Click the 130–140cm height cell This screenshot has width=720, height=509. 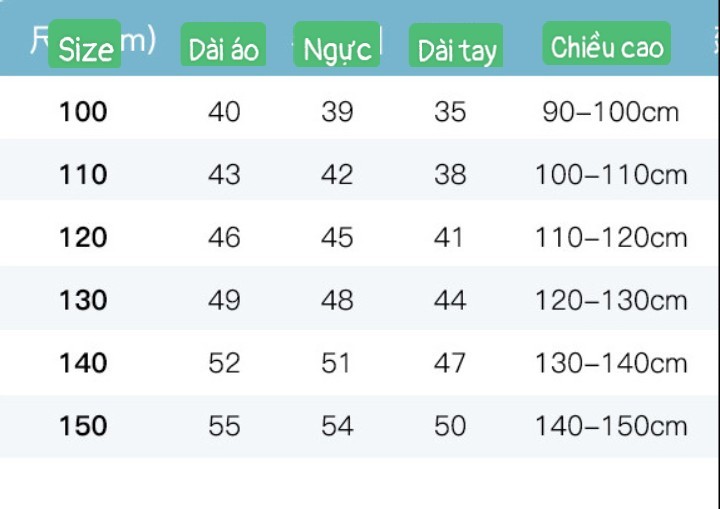tap(611, 363)
